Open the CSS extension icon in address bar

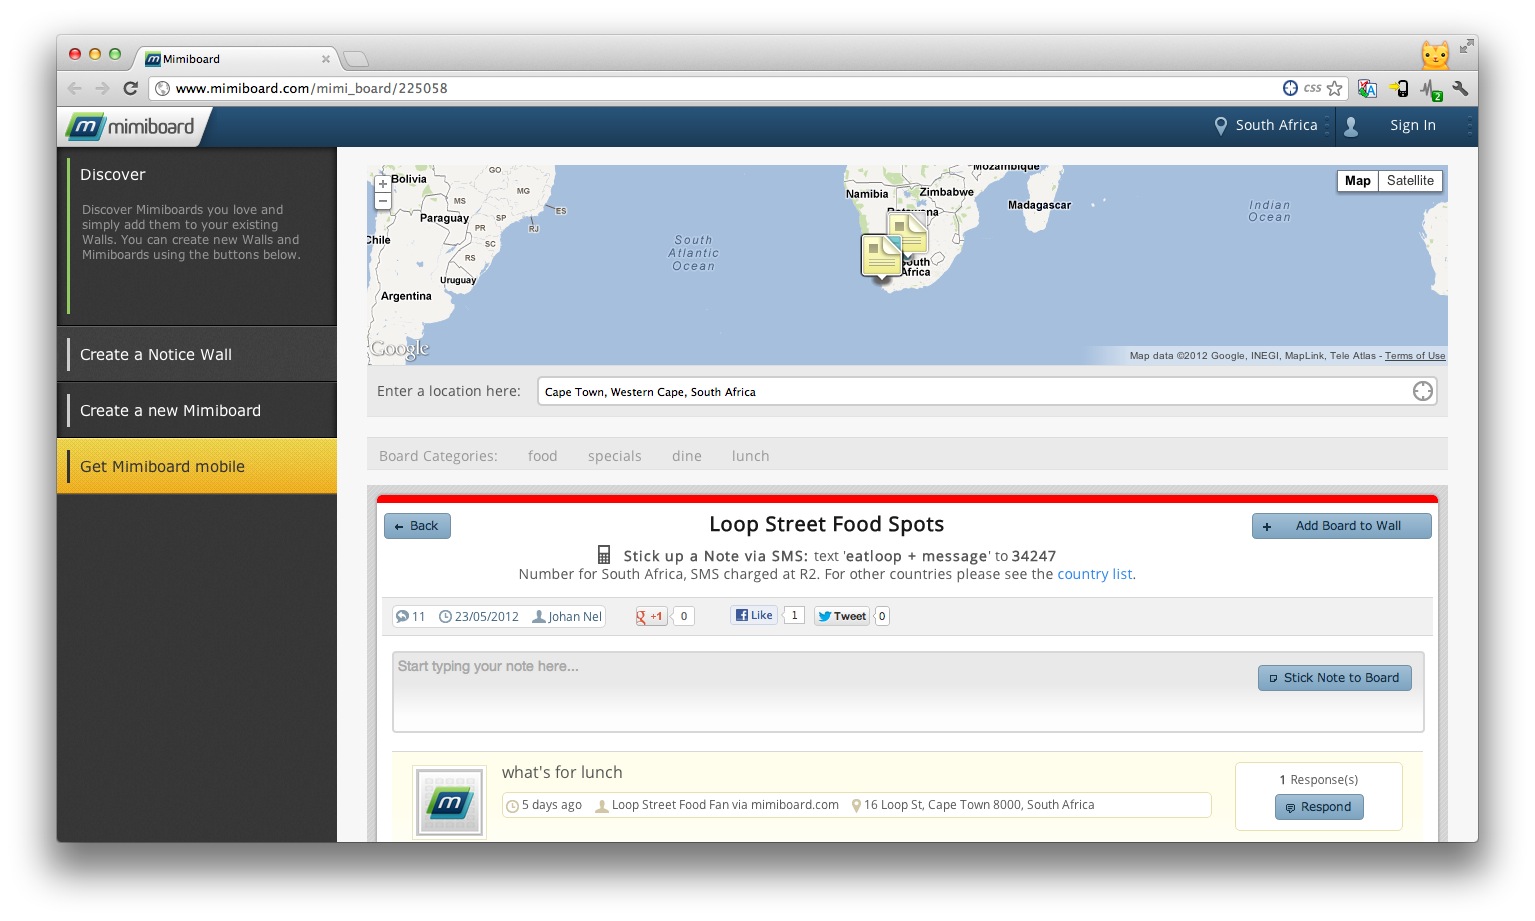pyautogui.click(x=1312, y=88)
